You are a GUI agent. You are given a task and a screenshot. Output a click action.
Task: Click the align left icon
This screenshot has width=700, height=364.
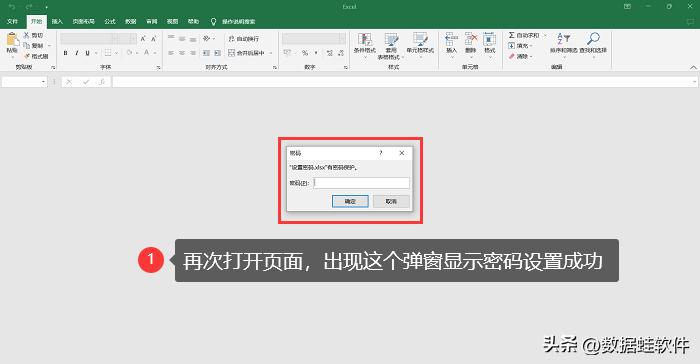[171, 53]
